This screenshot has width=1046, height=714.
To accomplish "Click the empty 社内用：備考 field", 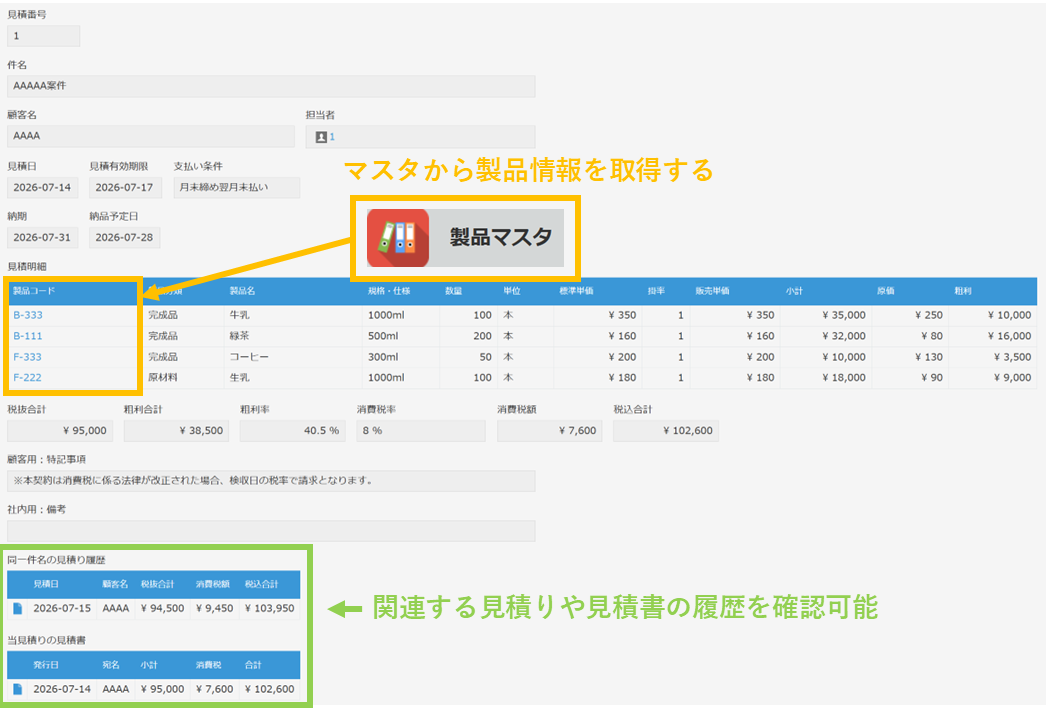I will [x=271, y=531].
